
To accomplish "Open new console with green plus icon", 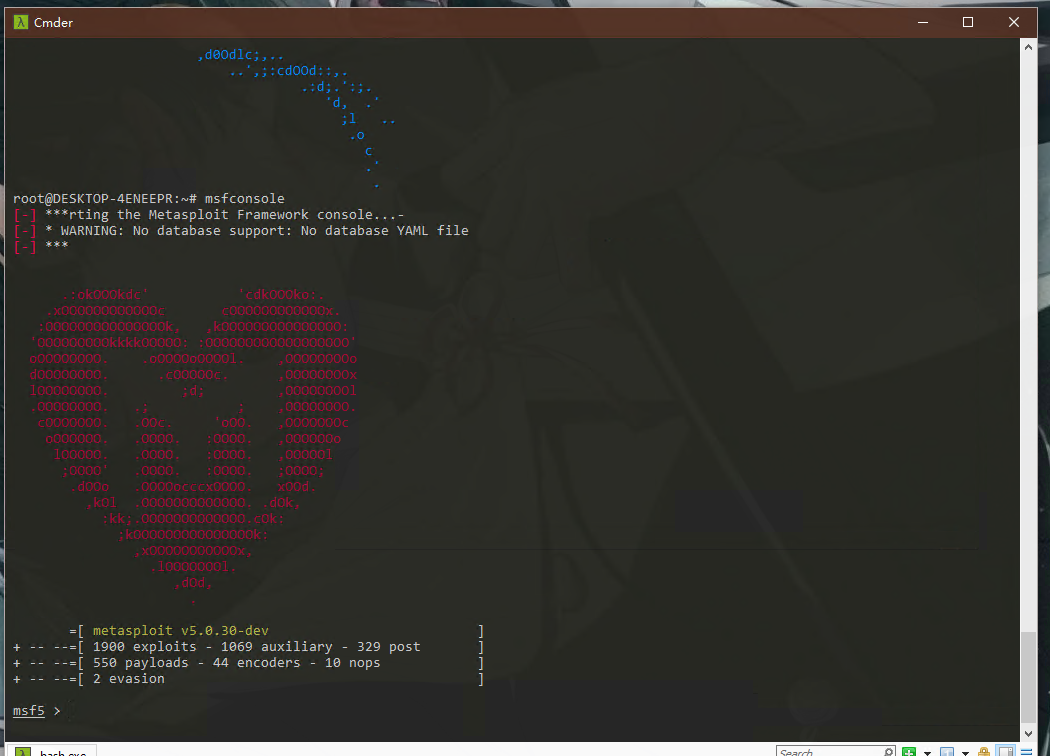I will coord(909,752).
